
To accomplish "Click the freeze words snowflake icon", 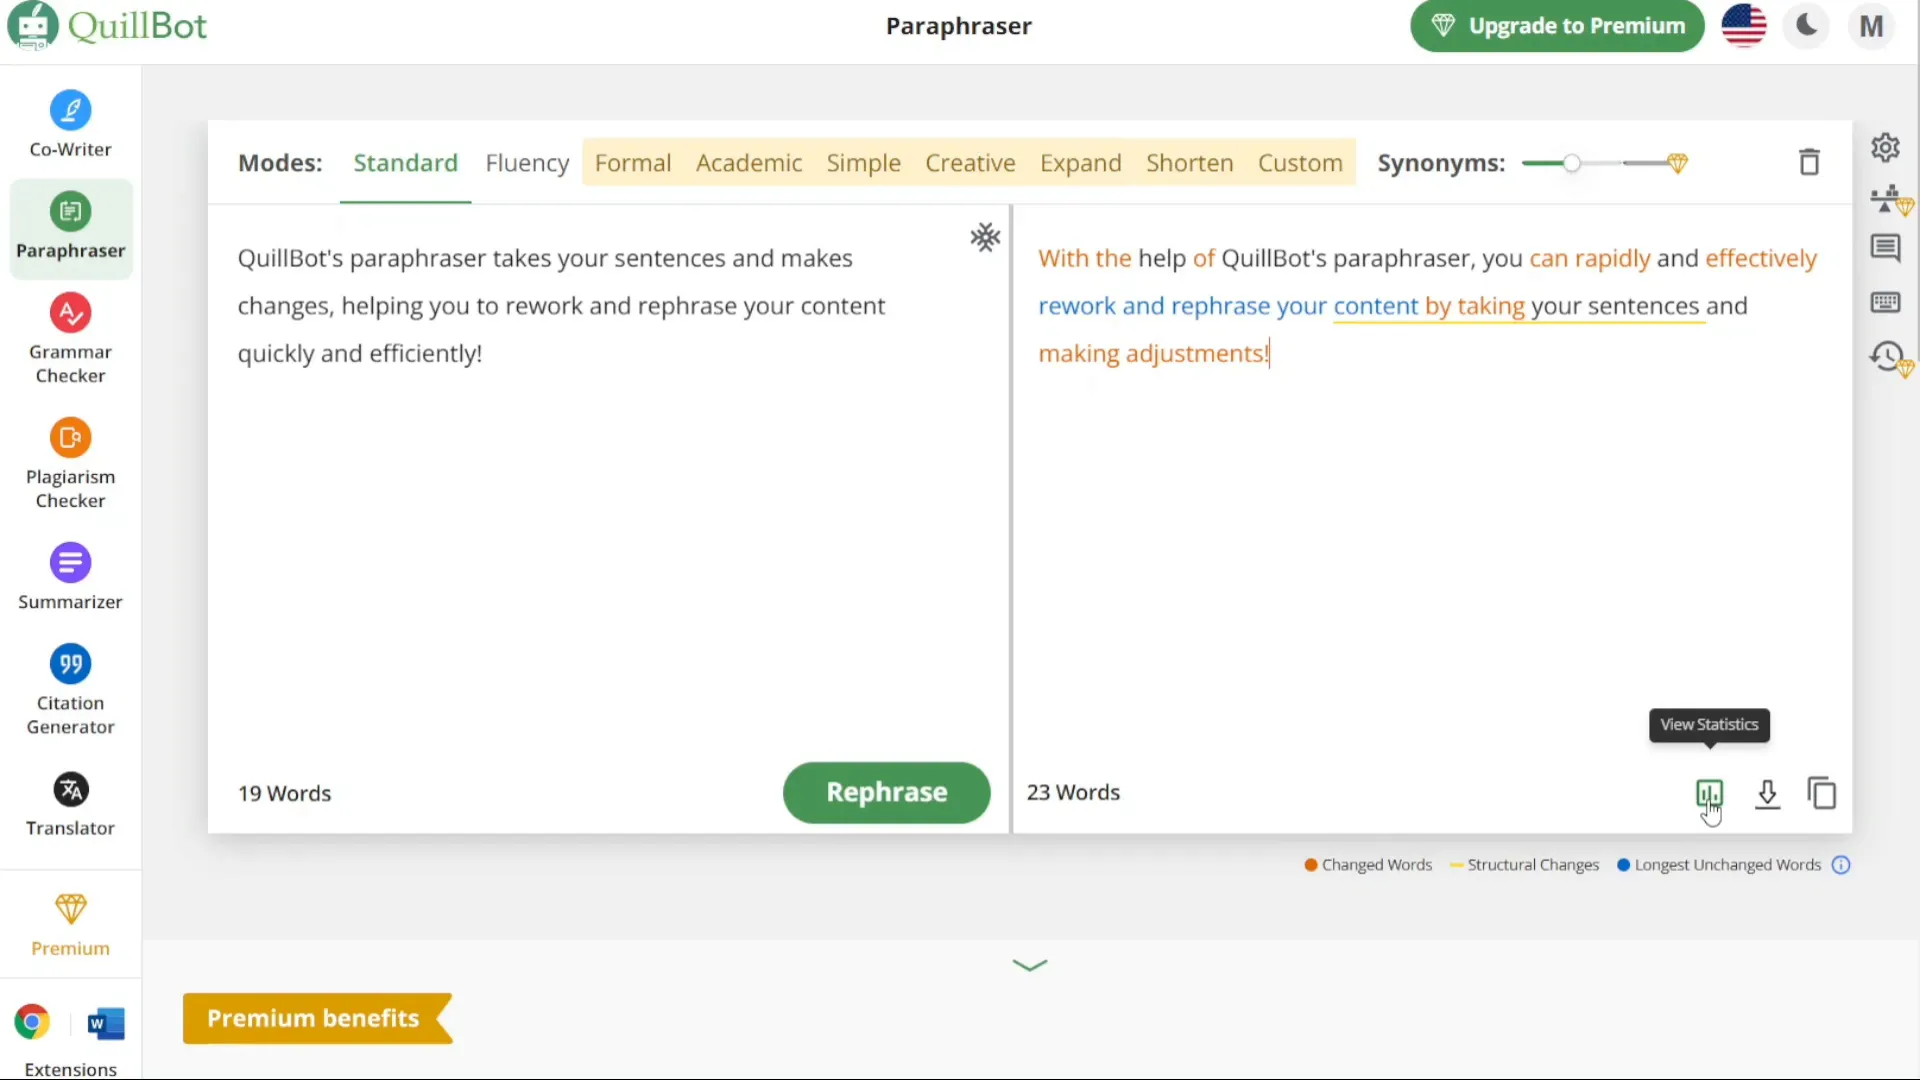I will [985, 237].
